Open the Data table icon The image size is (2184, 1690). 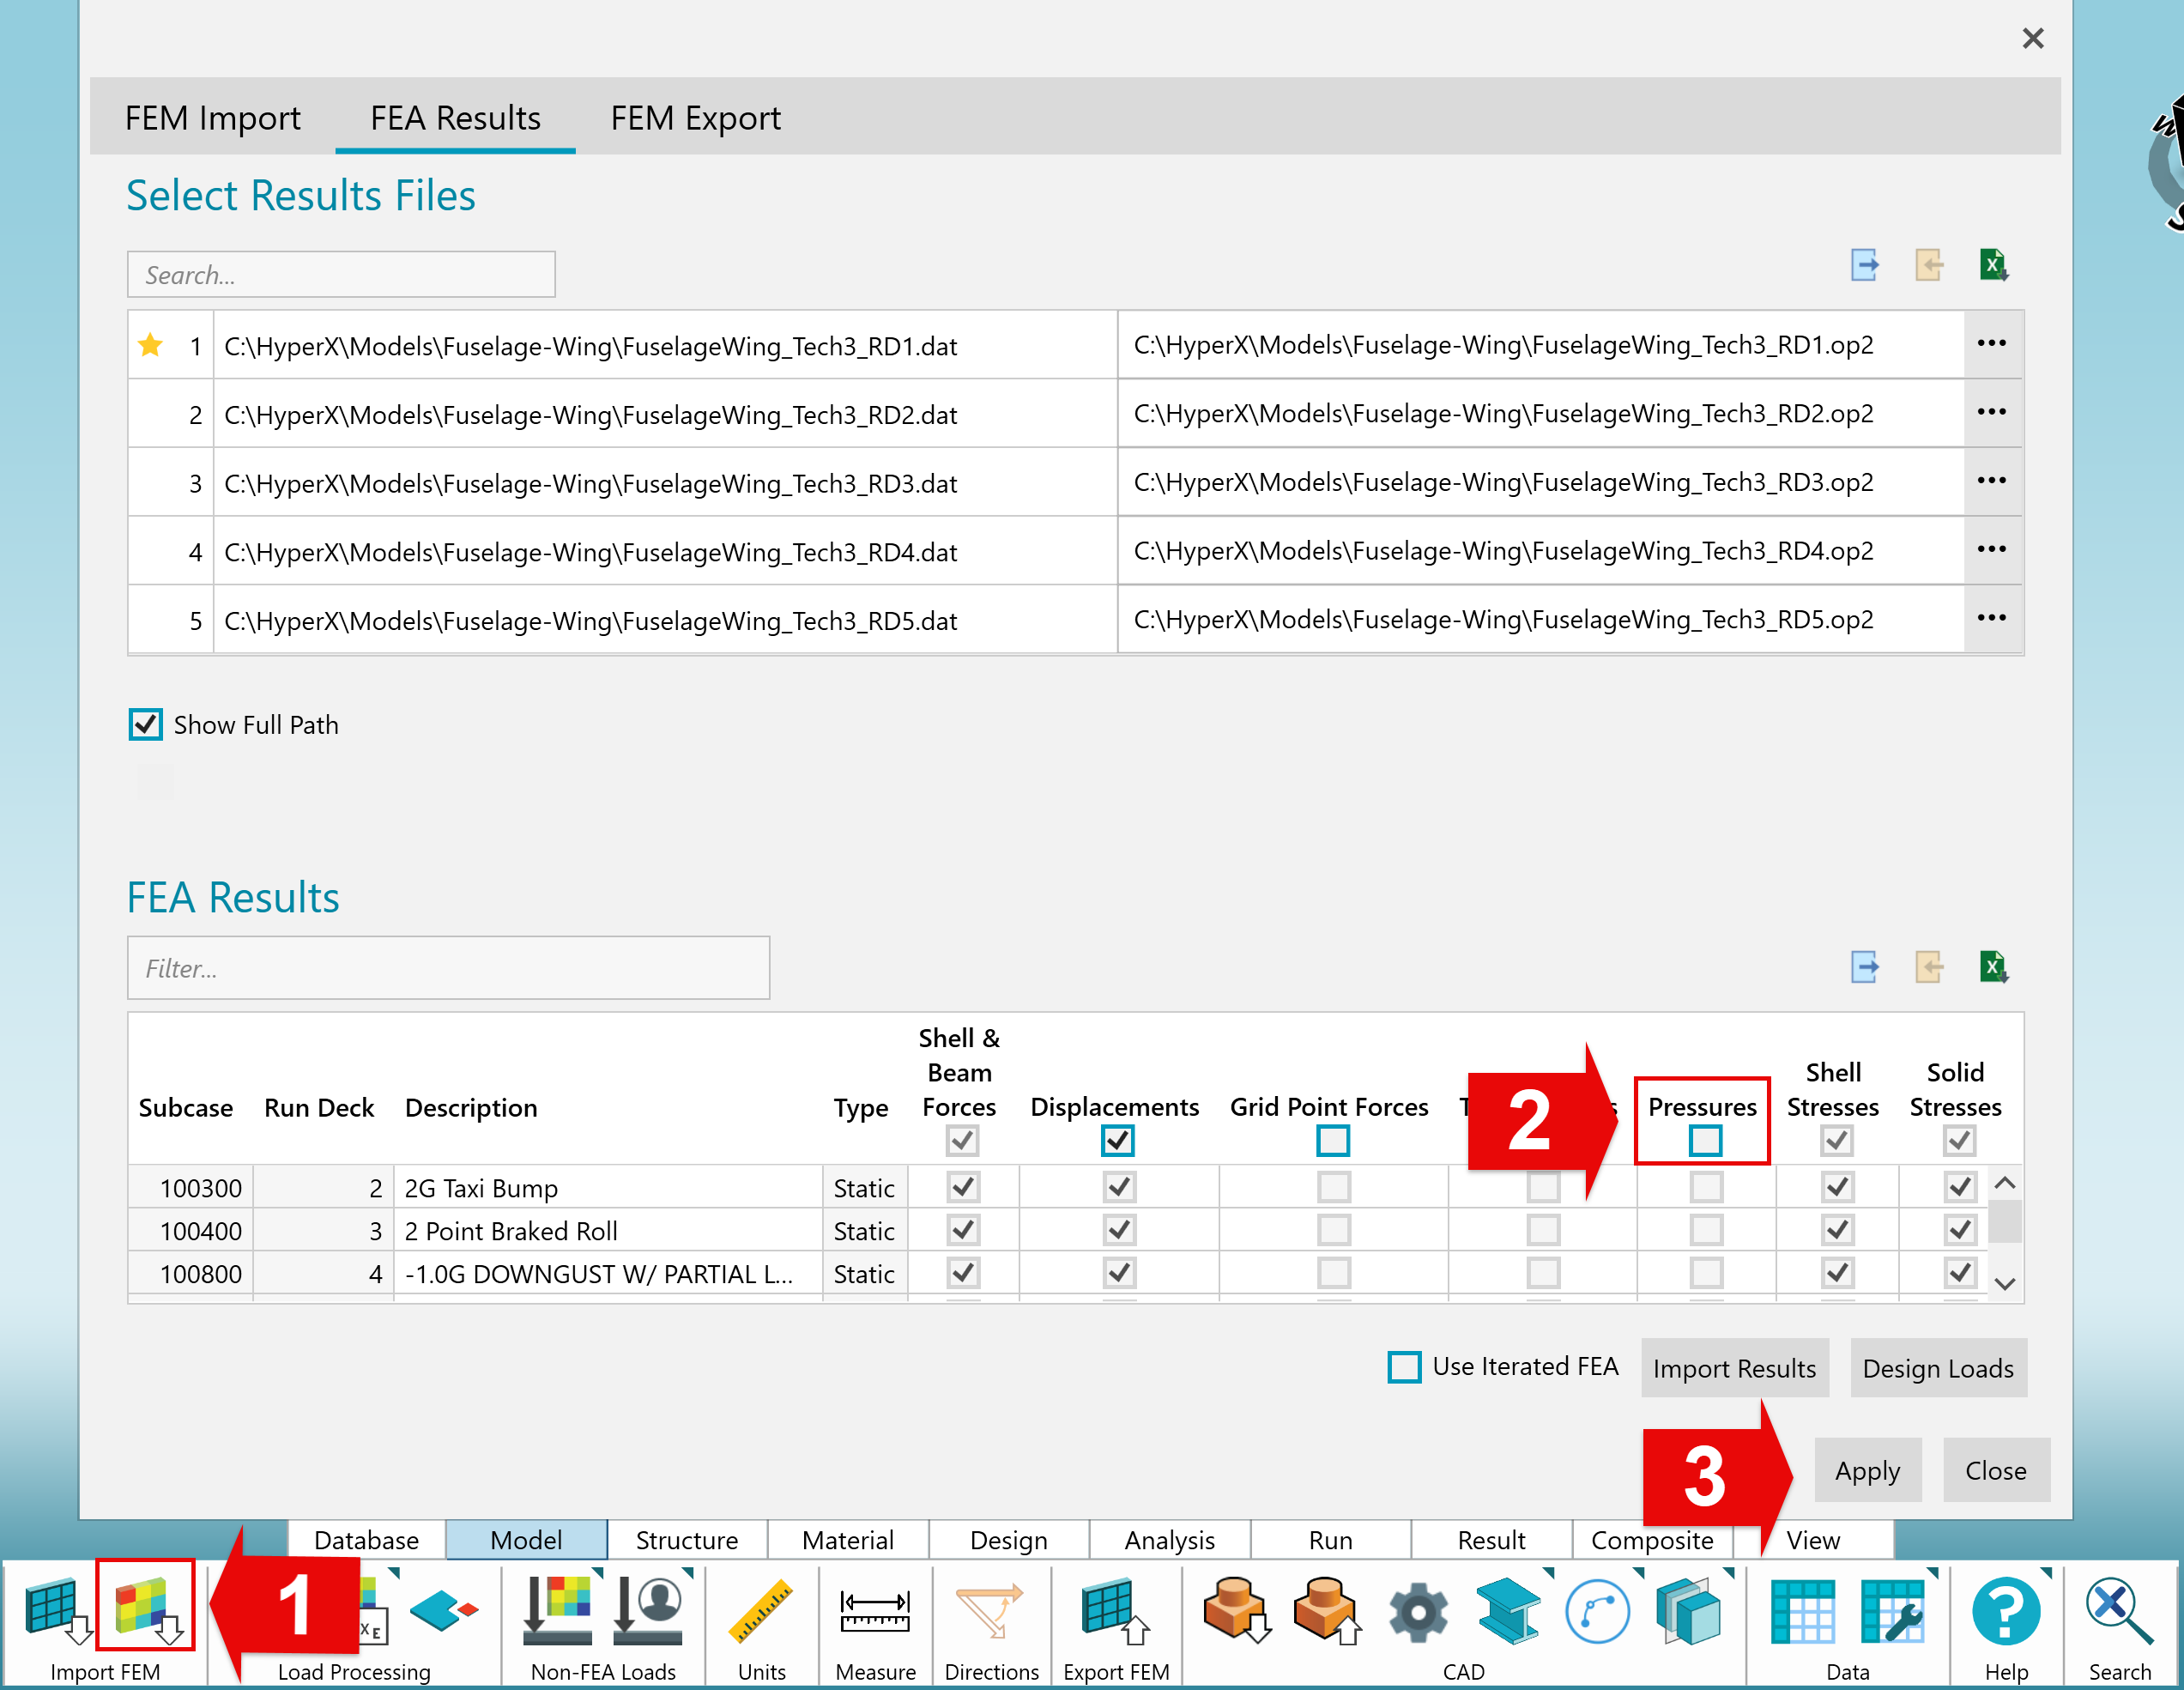click(x=1802, y=1611)
